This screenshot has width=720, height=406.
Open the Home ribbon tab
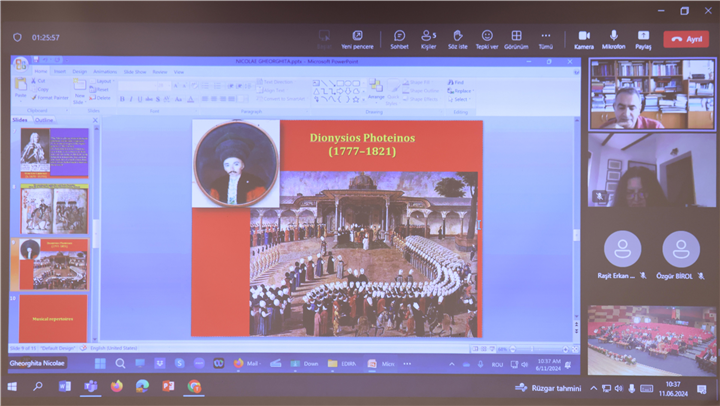41,71
